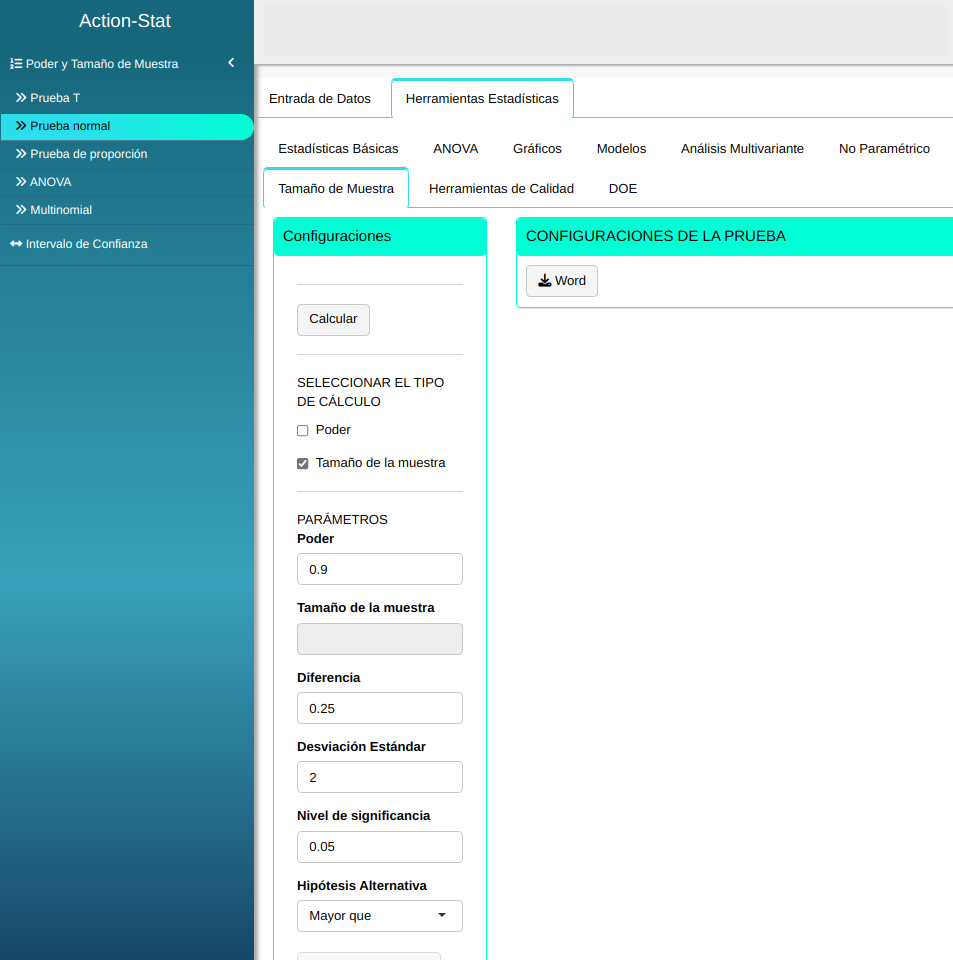The height and width of the screenshot is (960, 953).
Task: Click the double-chevron icon next to Prueba T
Action: tap(21, 98)
